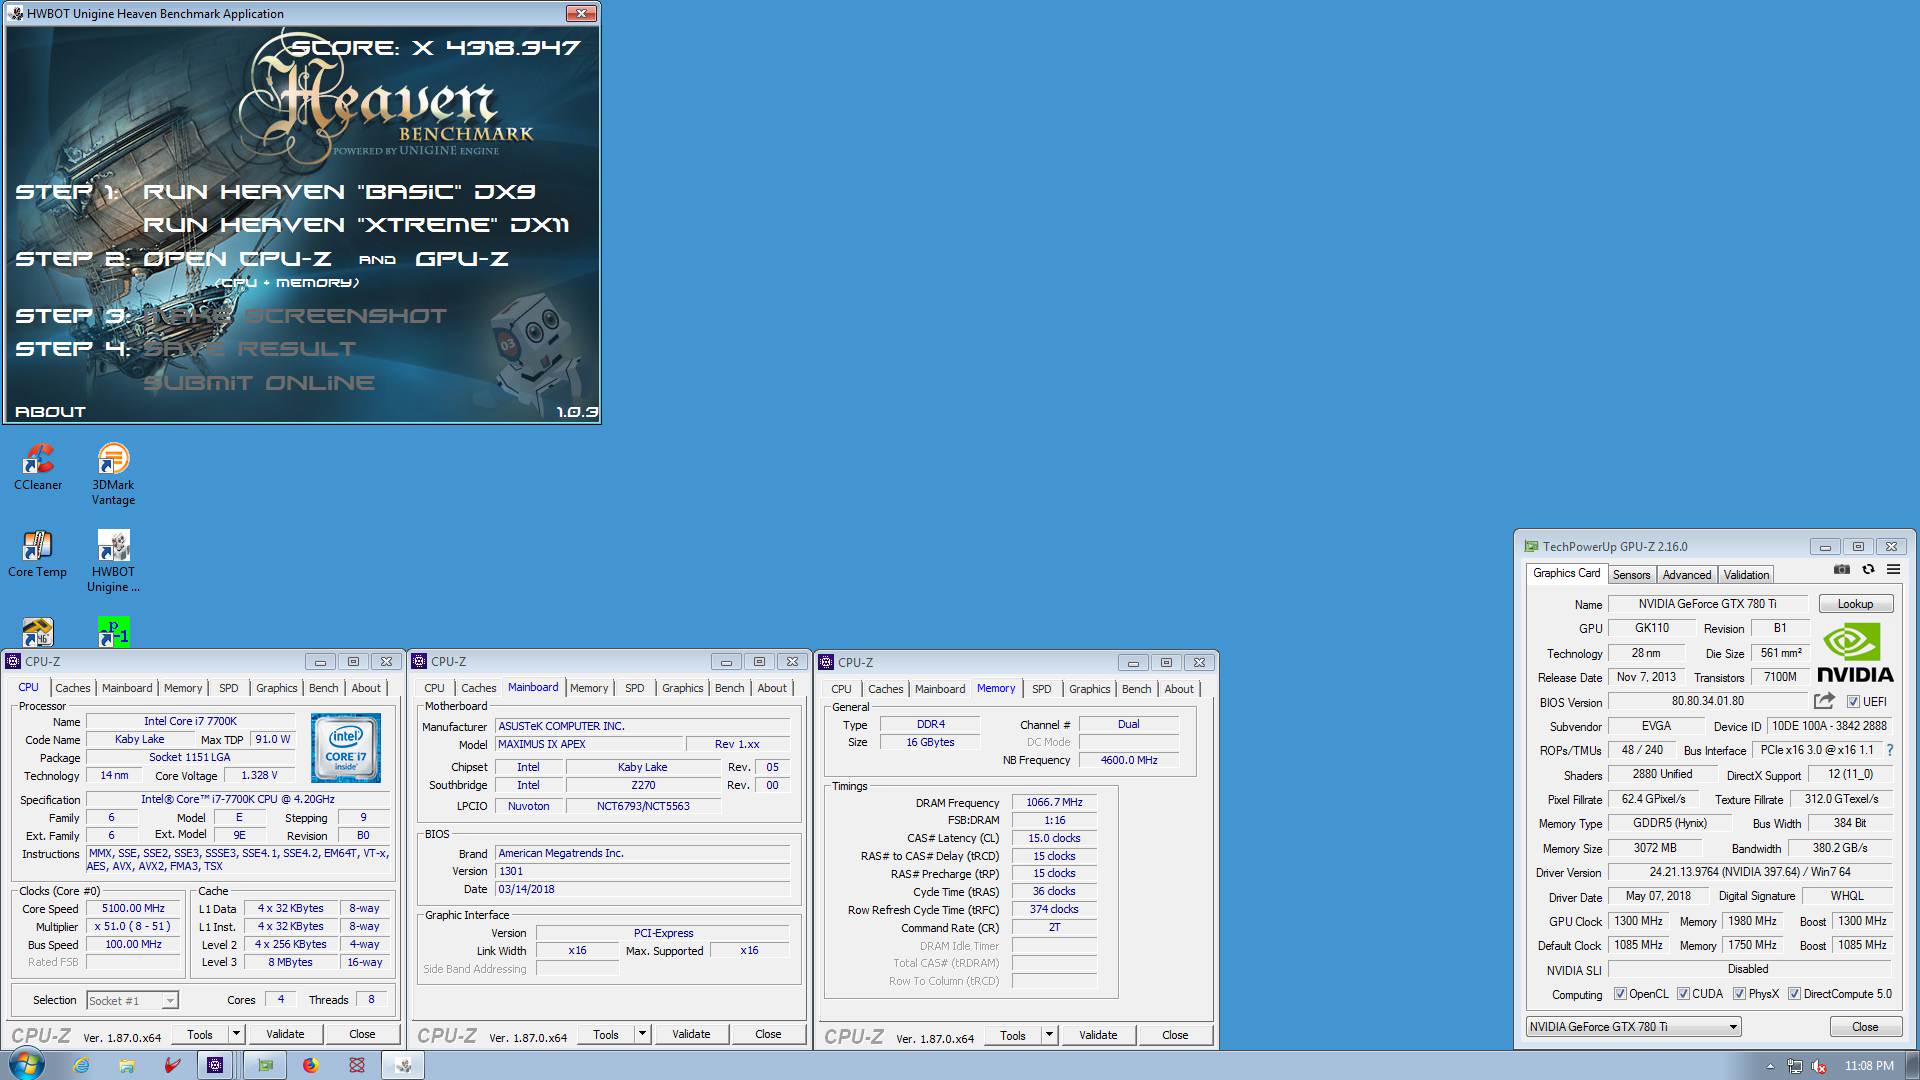Expand Tools arrow in the CPU-tab CPU-Z window
Image resolution: width=1920 pixels, height=1080 pixels.
point(236,1034)
